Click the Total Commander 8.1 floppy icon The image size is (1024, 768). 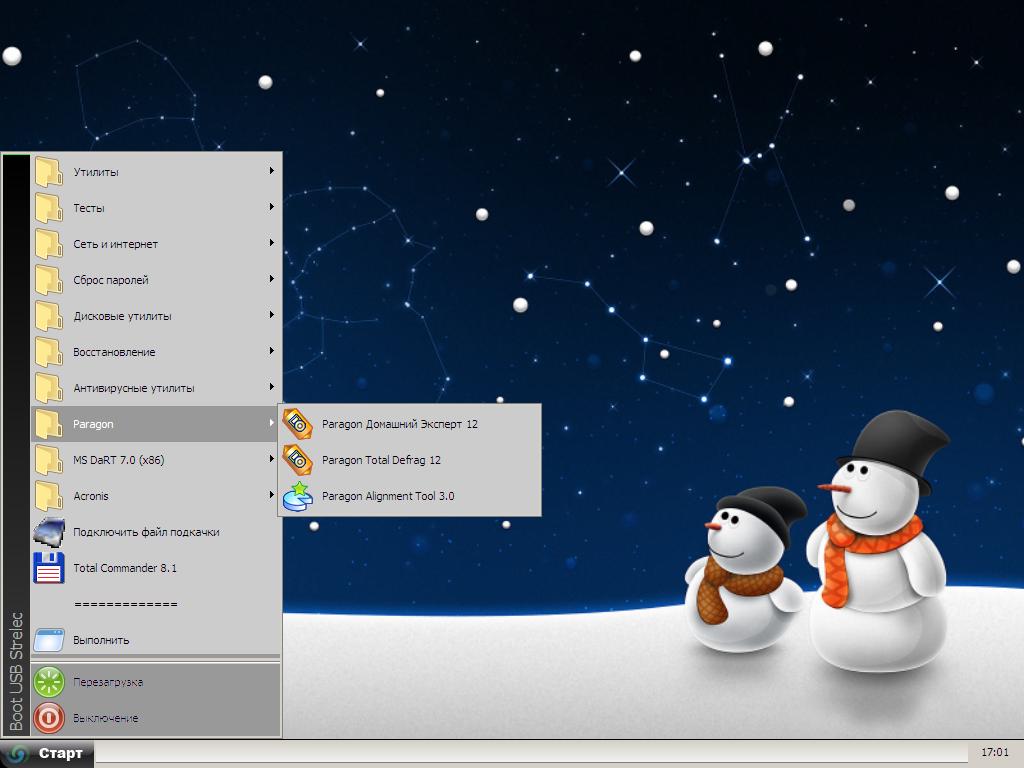tap(49, 568)
